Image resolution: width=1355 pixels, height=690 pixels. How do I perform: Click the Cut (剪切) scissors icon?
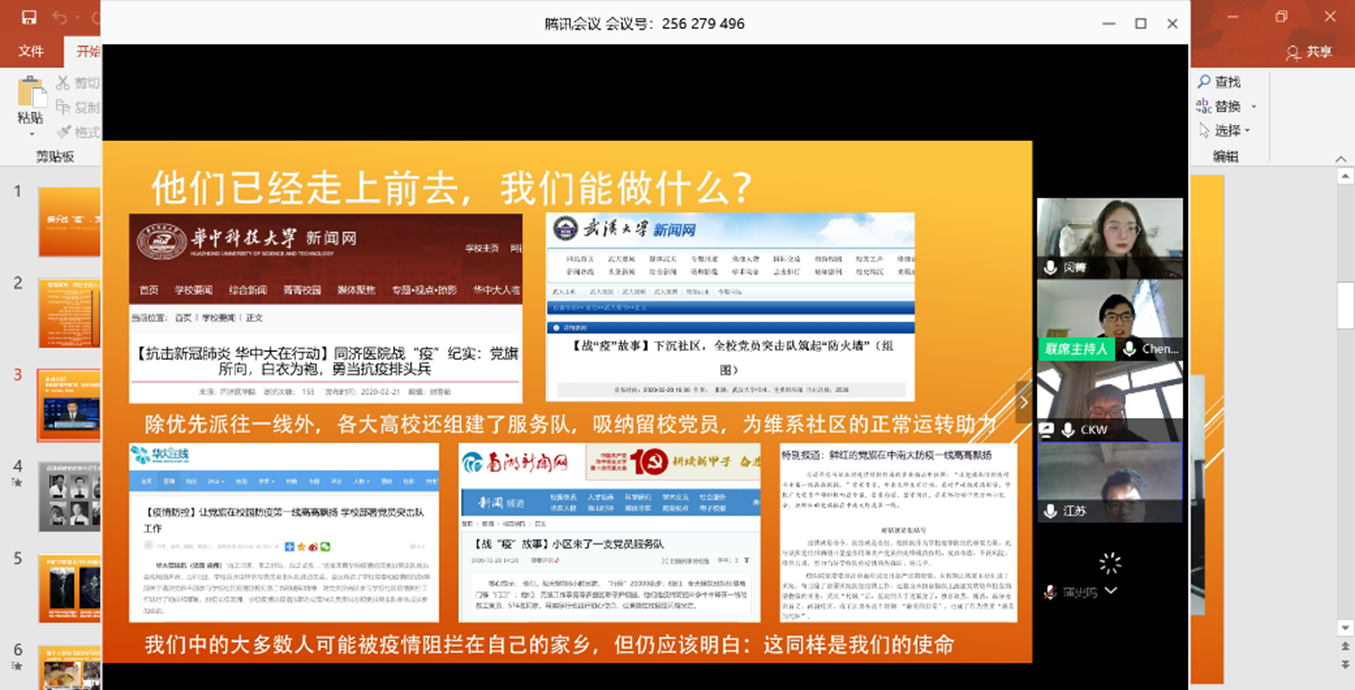point(64,83)
